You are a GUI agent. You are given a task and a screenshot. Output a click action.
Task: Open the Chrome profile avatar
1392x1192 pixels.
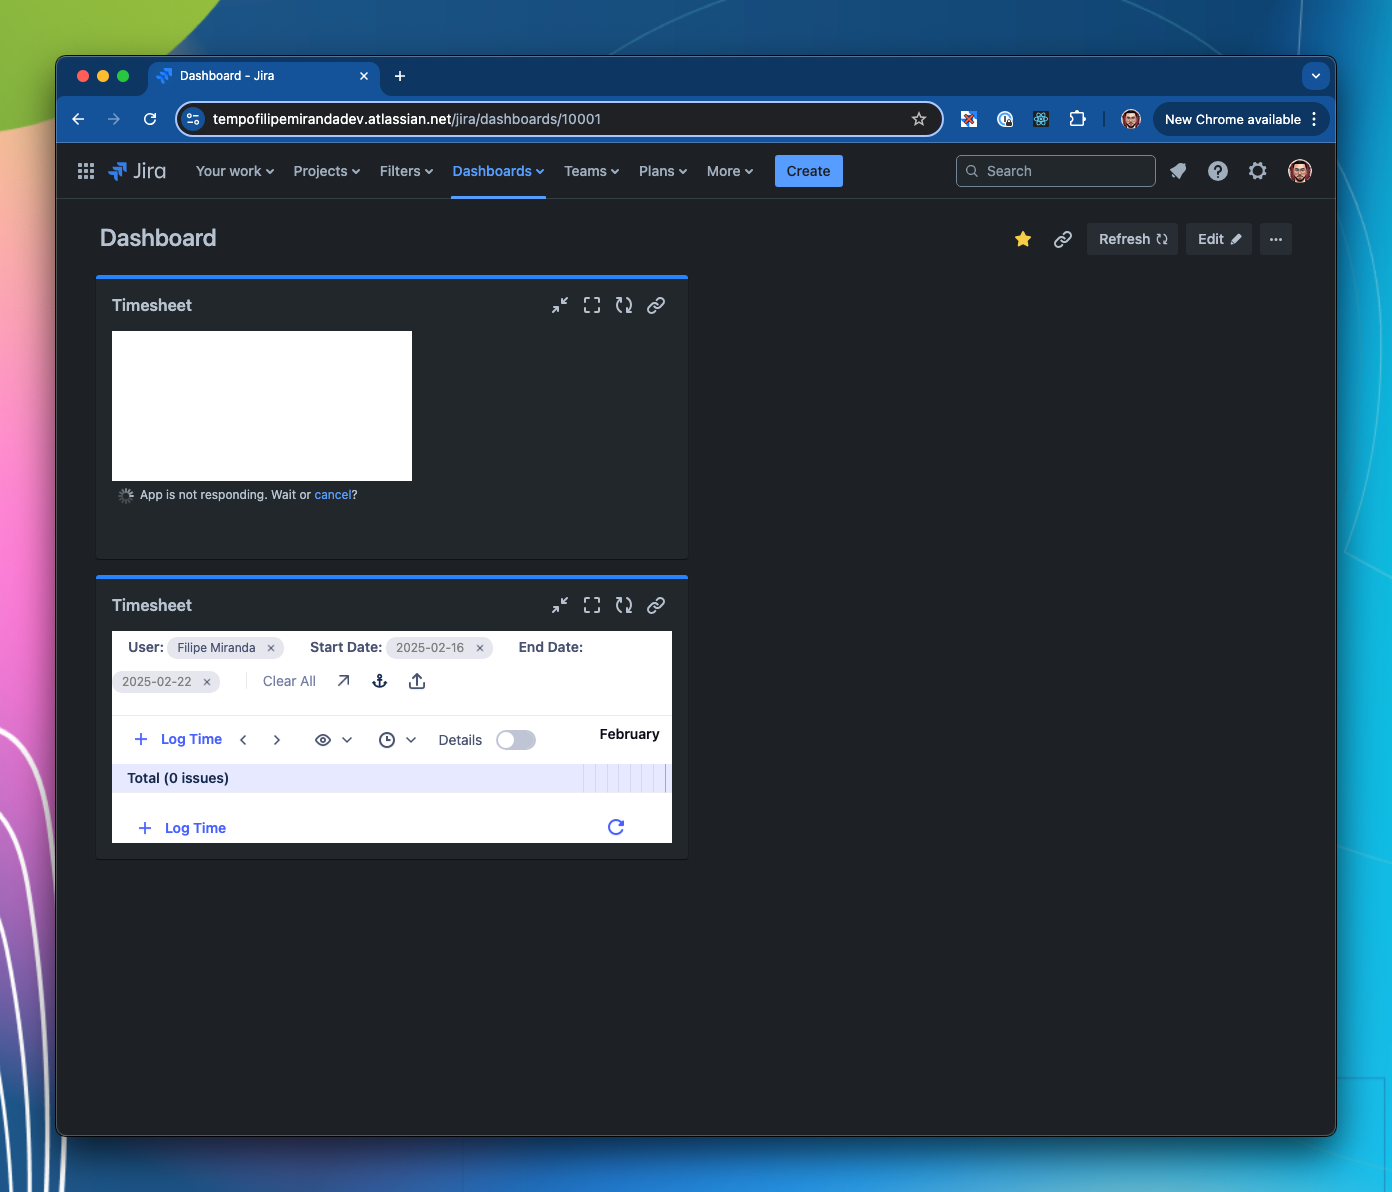[1131, 119]
